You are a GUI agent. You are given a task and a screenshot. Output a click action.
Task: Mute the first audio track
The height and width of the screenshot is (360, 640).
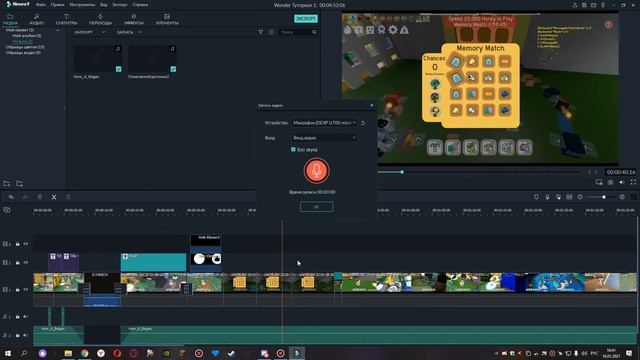pyautogui.click(x=26, y=316)
